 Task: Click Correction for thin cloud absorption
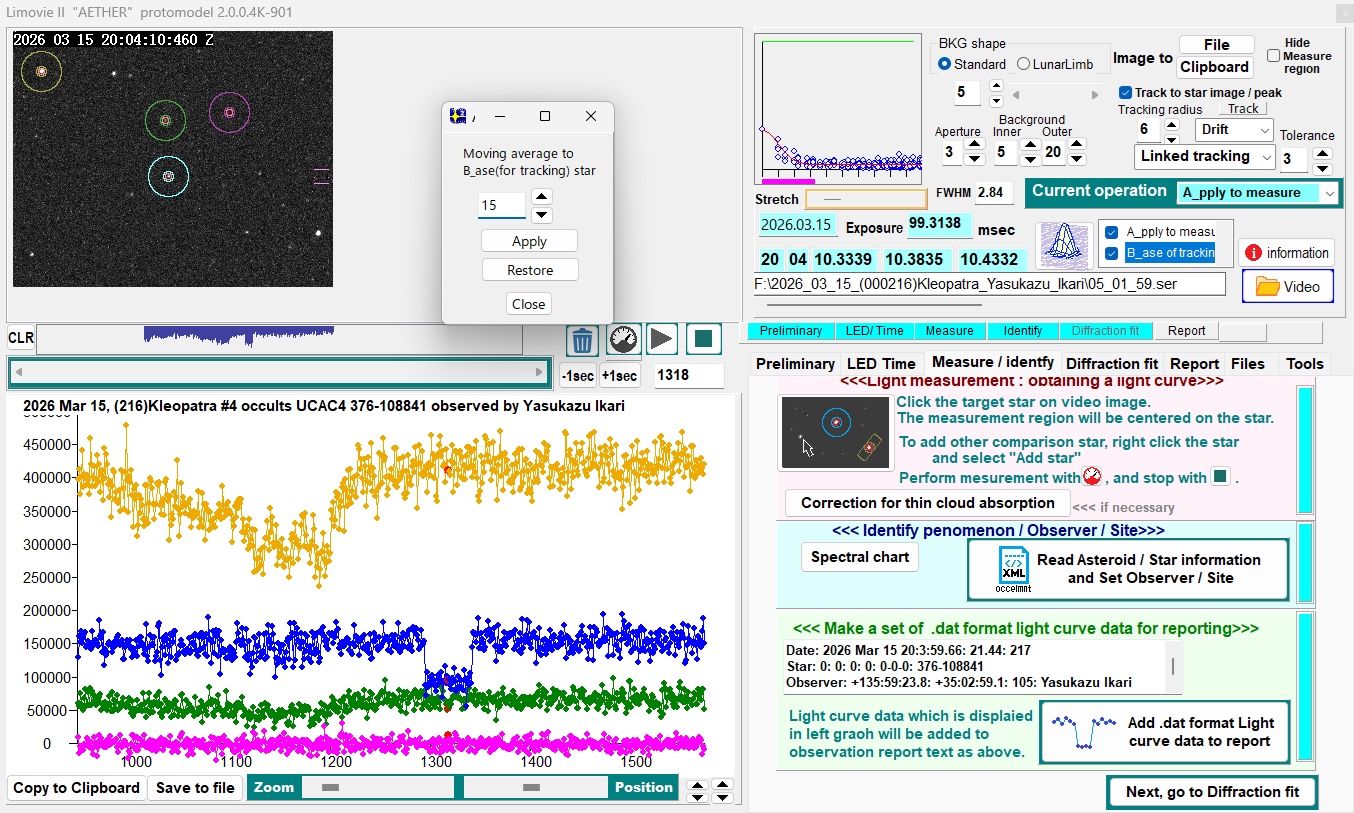[x=927, y=503]
